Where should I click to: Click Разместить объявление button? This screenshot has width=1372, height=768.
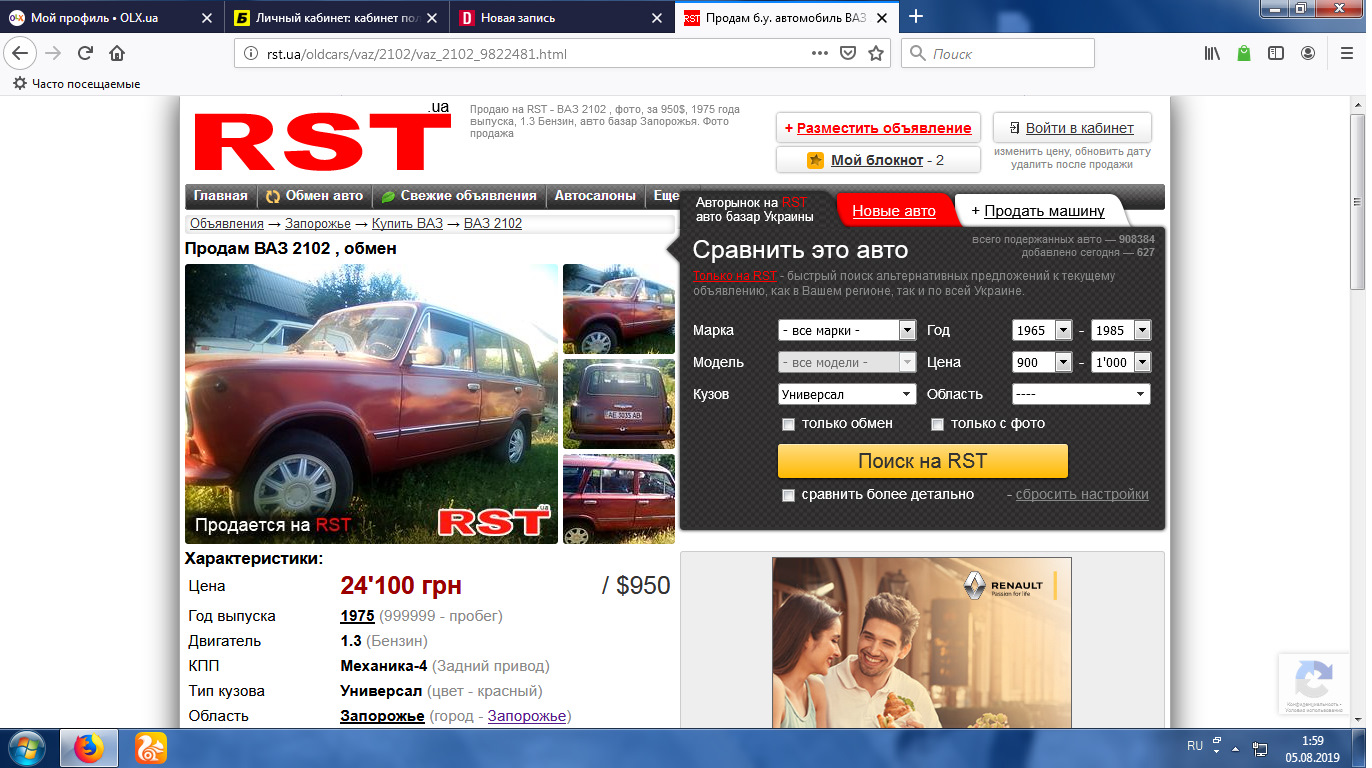coord(878,128)
